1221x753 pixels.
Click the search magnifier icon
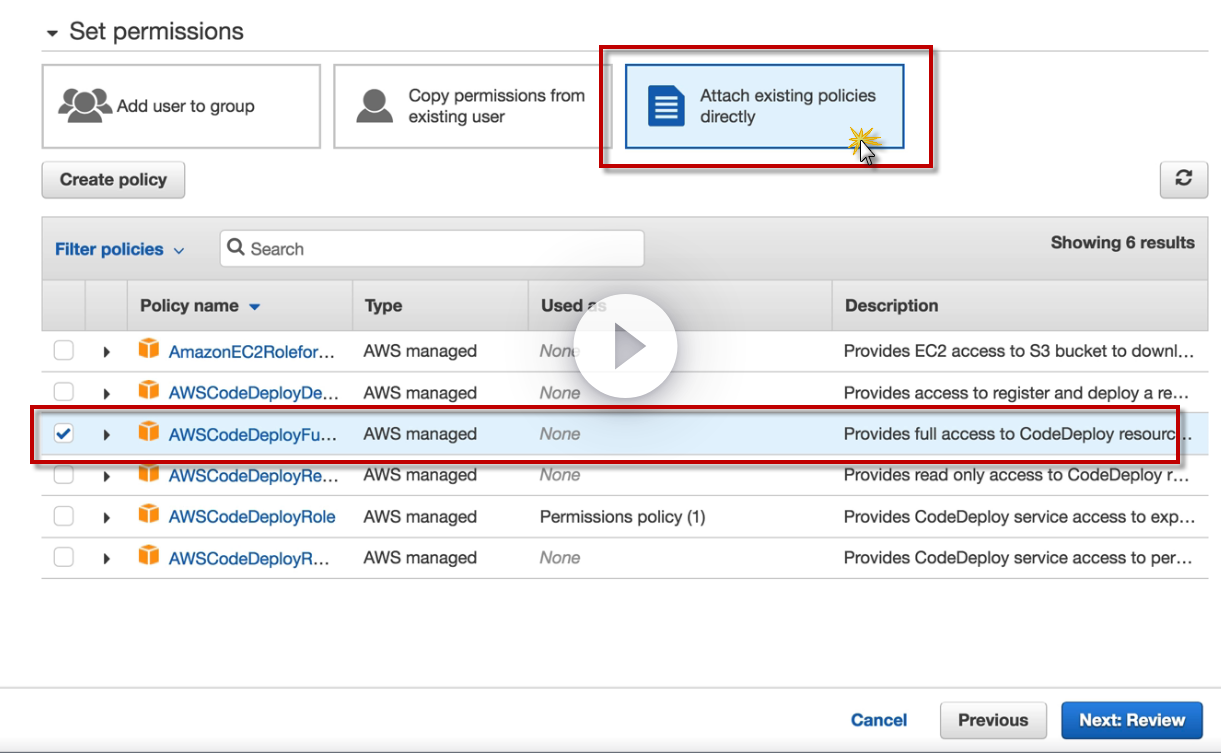(x=236, y=248)
